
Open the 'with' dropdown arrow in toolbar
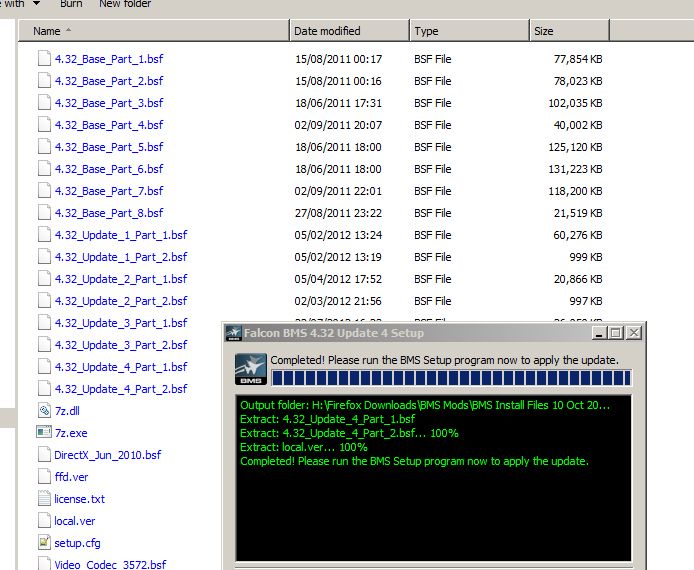[37, 4]
